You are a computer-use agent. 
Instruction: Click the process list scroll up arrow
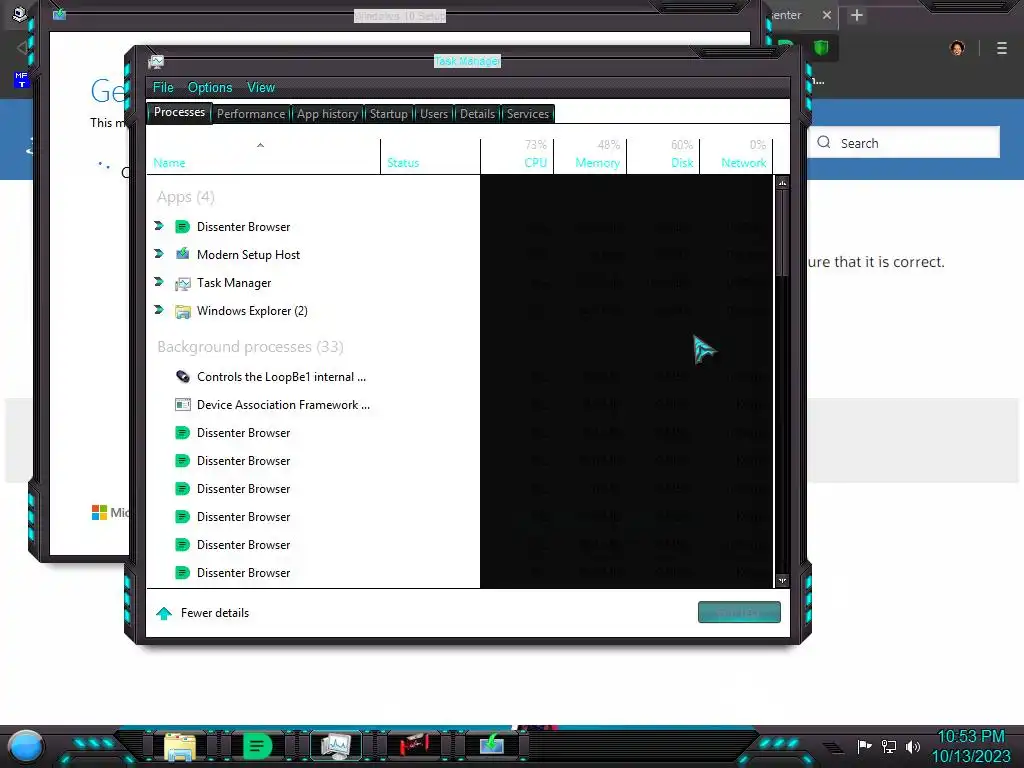pos(782,183)
